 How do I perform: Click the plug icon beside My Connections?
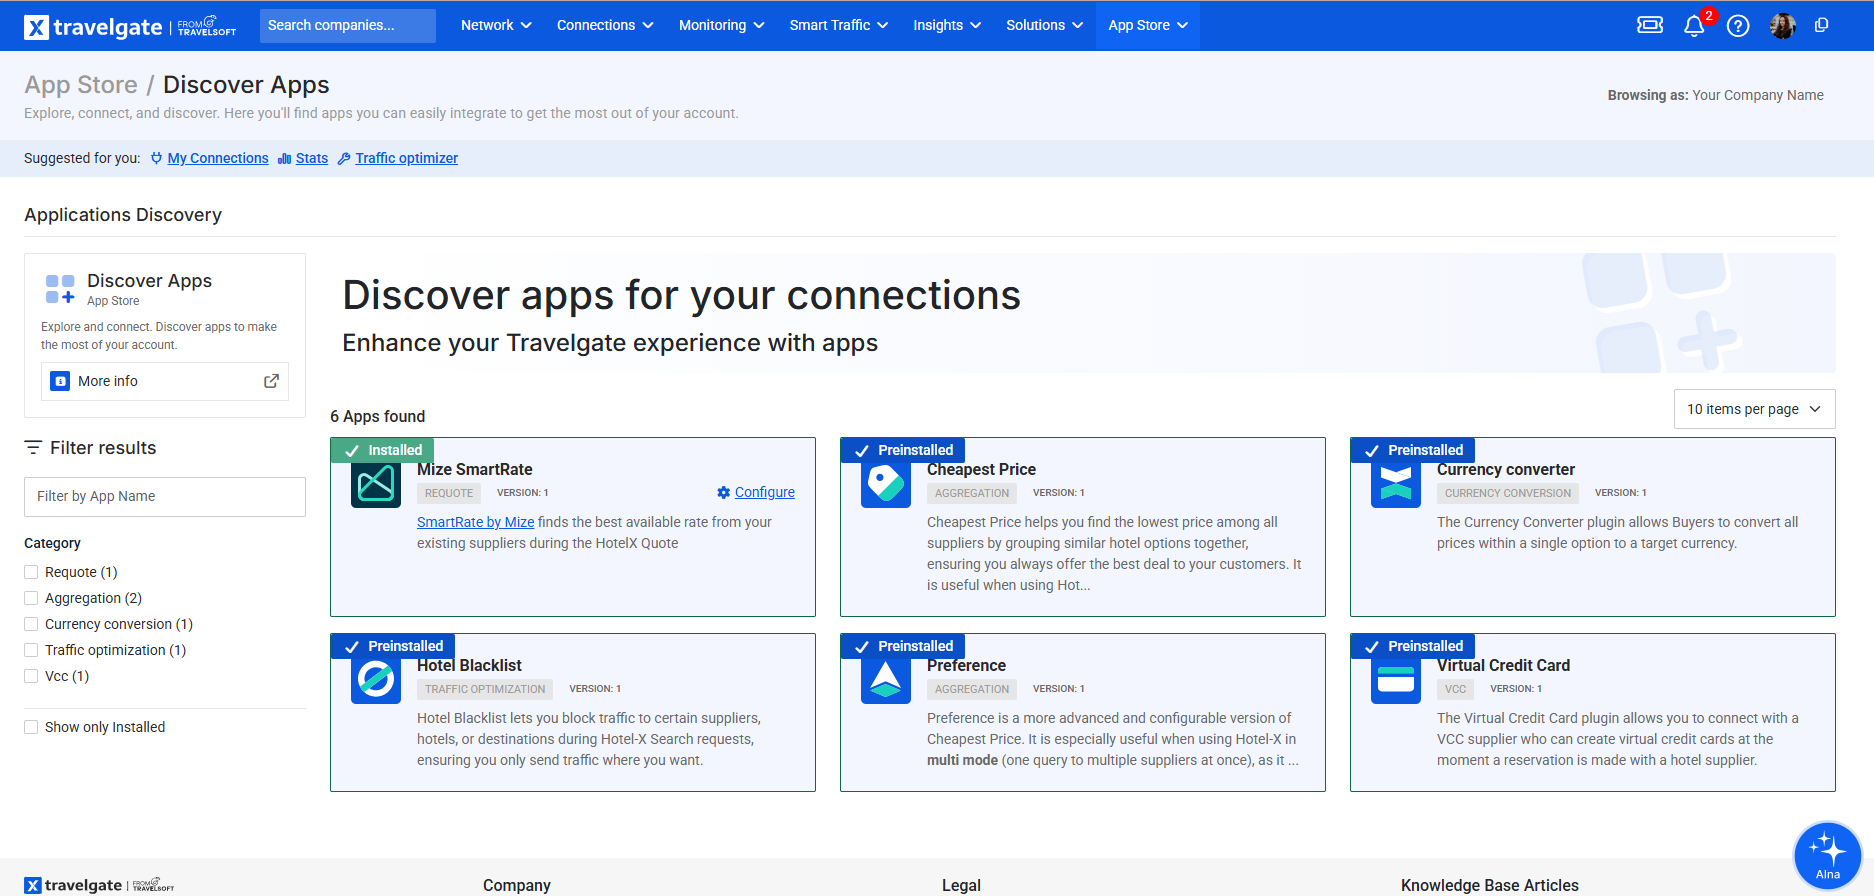coord(156,158)
